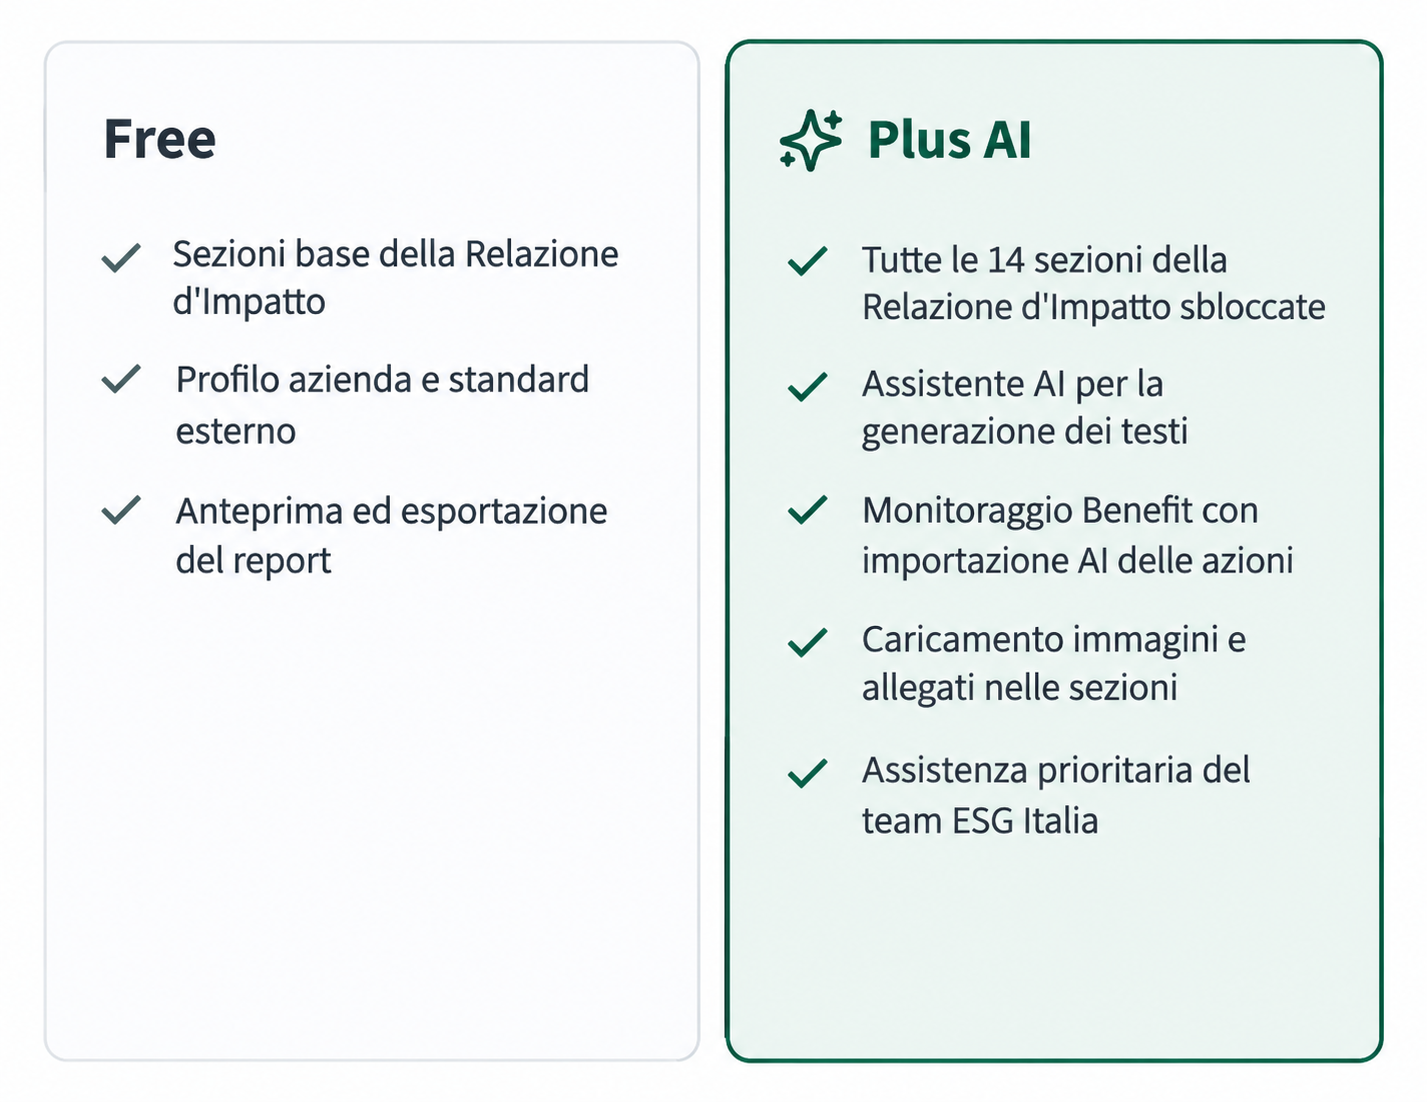Select the Free plan heading
This screenshot has height=1102, width=1427.
click(x=160, y=139)
